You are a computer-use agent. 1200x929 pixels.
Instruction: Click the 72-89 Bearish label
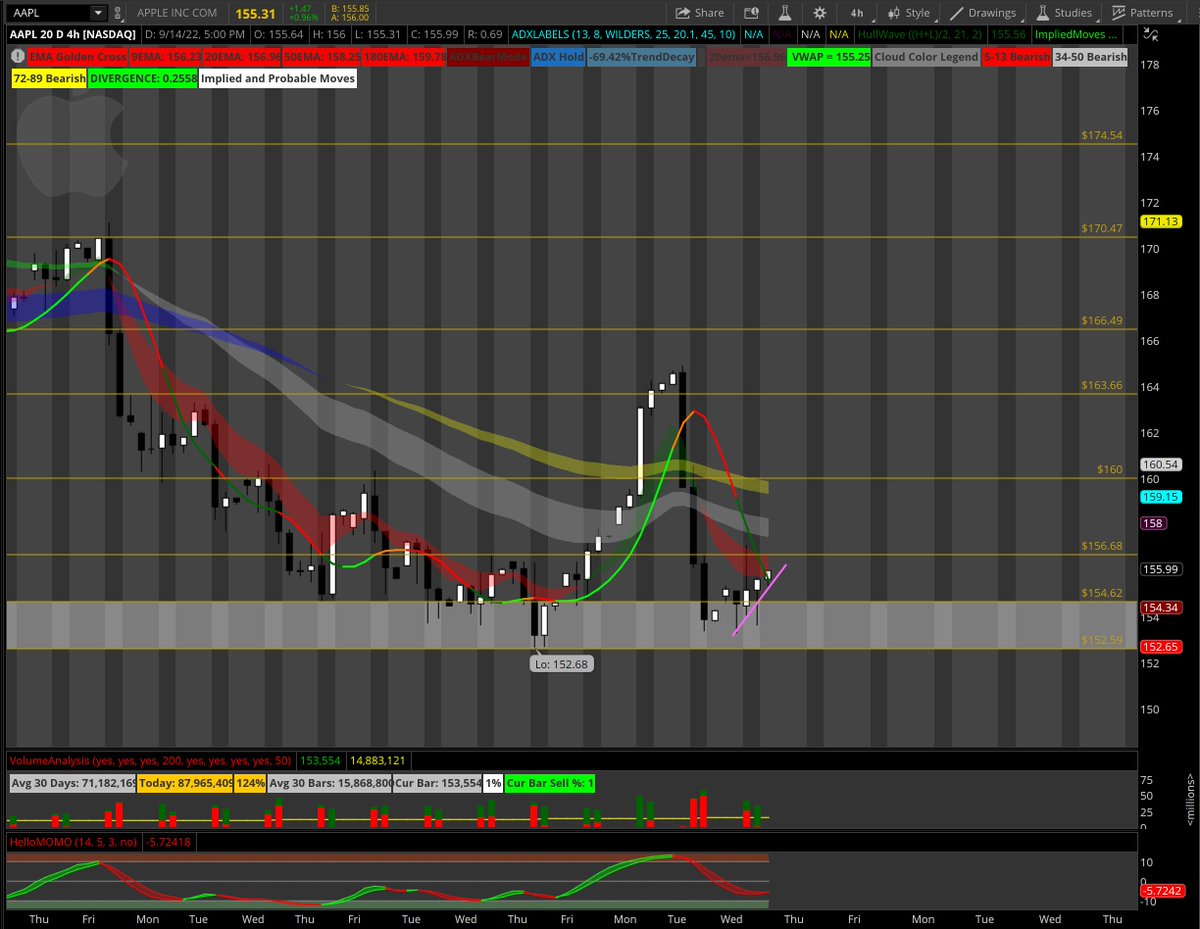pos(48,78)
